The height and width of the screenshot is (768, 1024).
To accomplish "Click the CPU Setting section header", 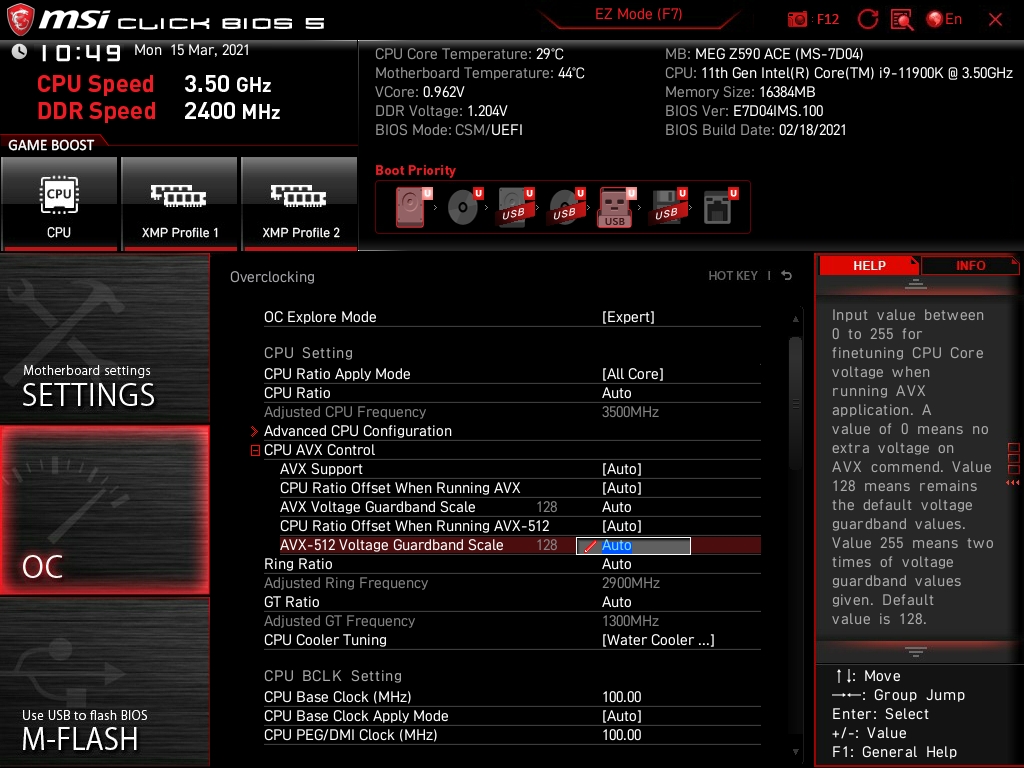I will pyautogui.click(x=308, y=353).
